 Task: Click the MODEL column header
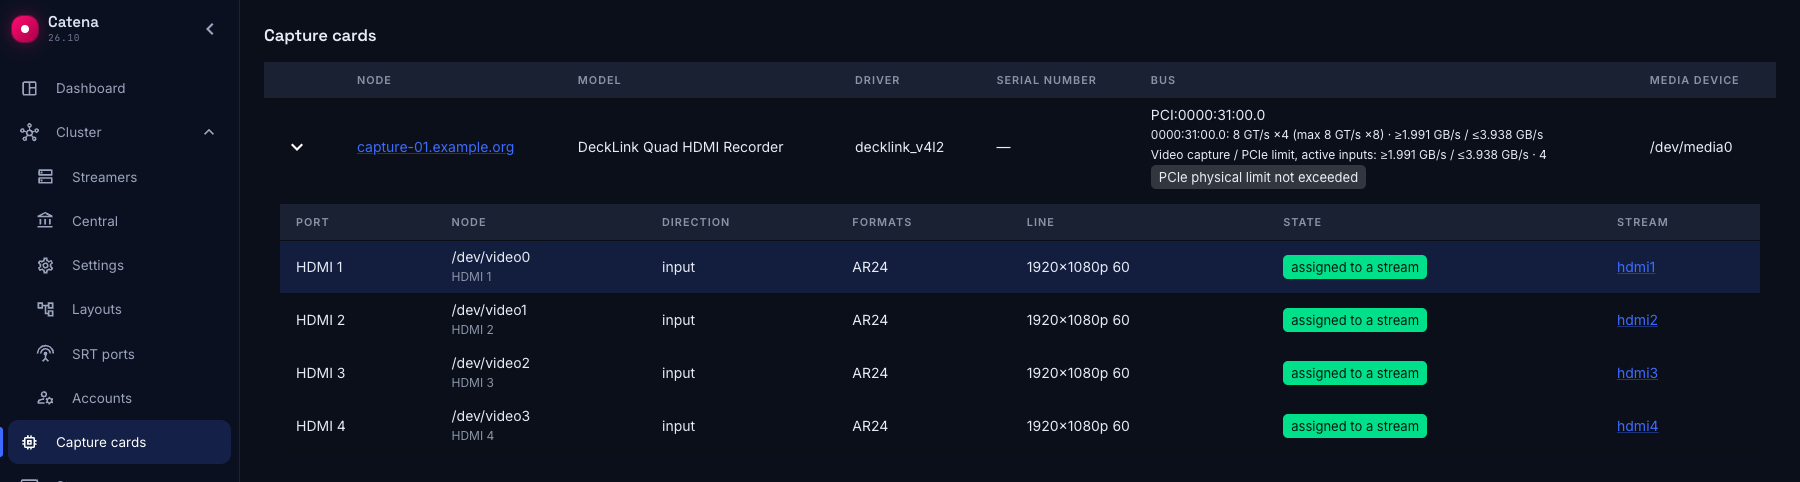click(599, 80)
